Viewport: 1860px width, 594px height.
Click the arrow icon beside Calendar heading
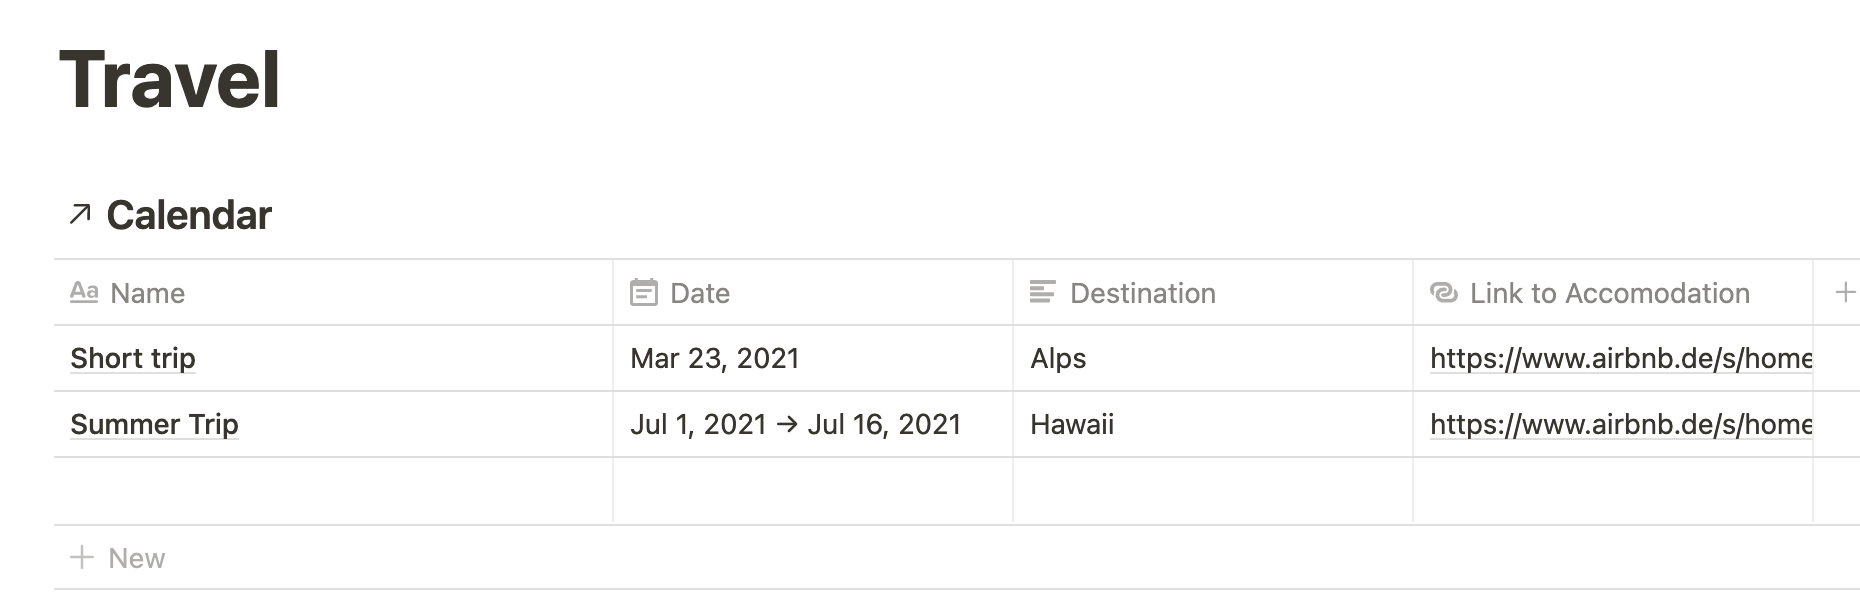pyautogui.click(x=80, y=214)
